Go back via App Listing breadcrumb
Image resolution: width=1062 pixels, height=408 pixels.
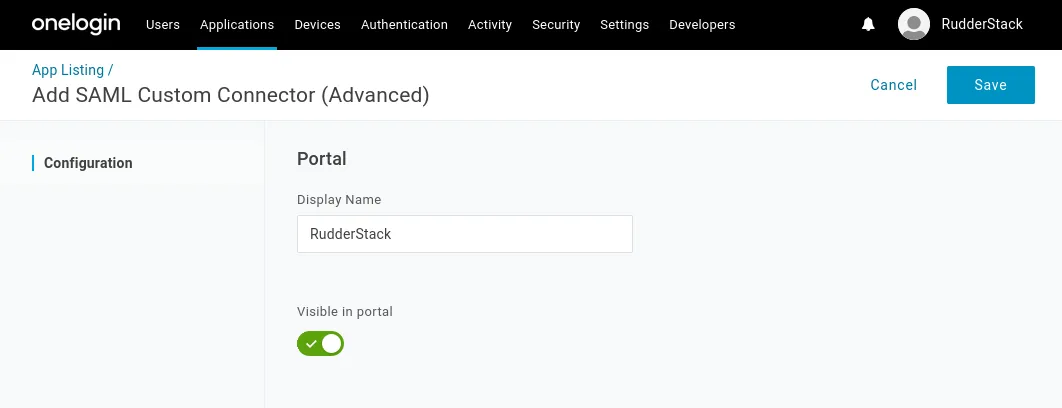[x=68, y=70]
